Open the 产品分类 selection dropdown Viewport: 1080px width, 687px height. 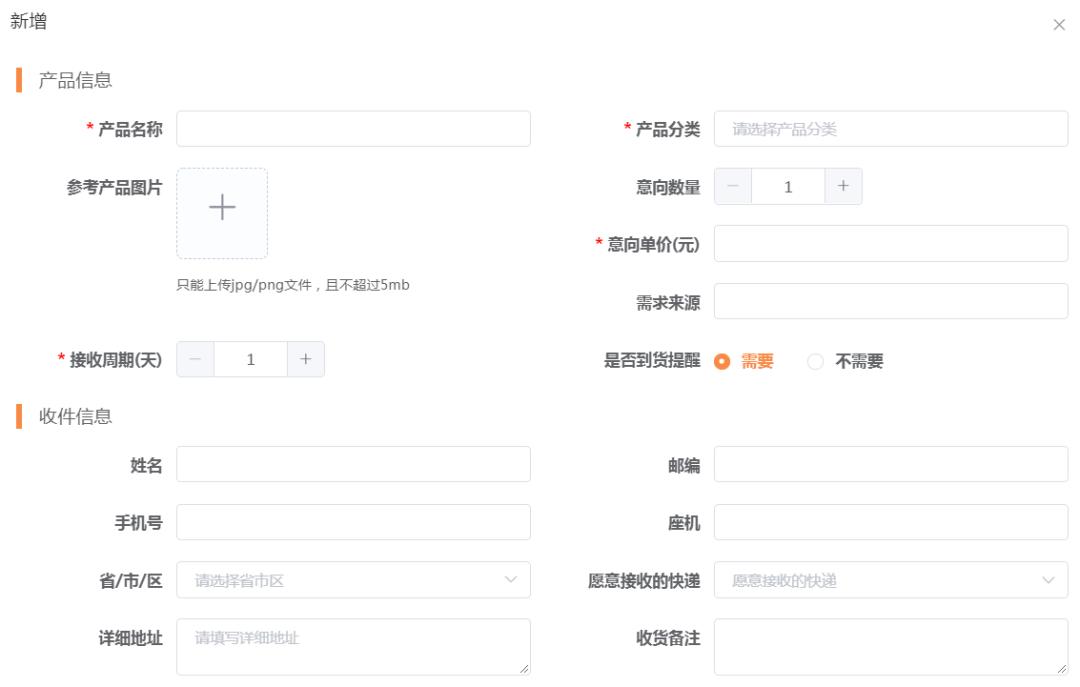pyautogui.click(x=890, y=128)
